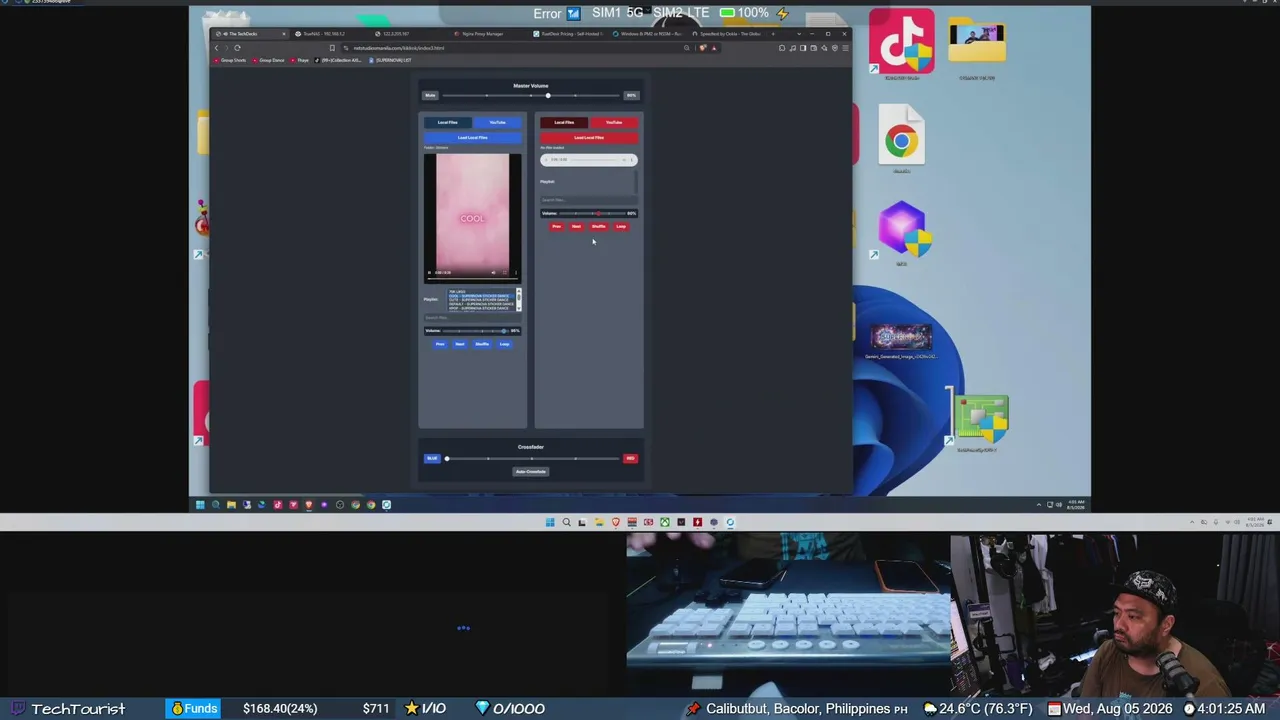Open the tab search dropdown in browser
This screenshot has width=1280, height=720.
click(x=799, y=34)
